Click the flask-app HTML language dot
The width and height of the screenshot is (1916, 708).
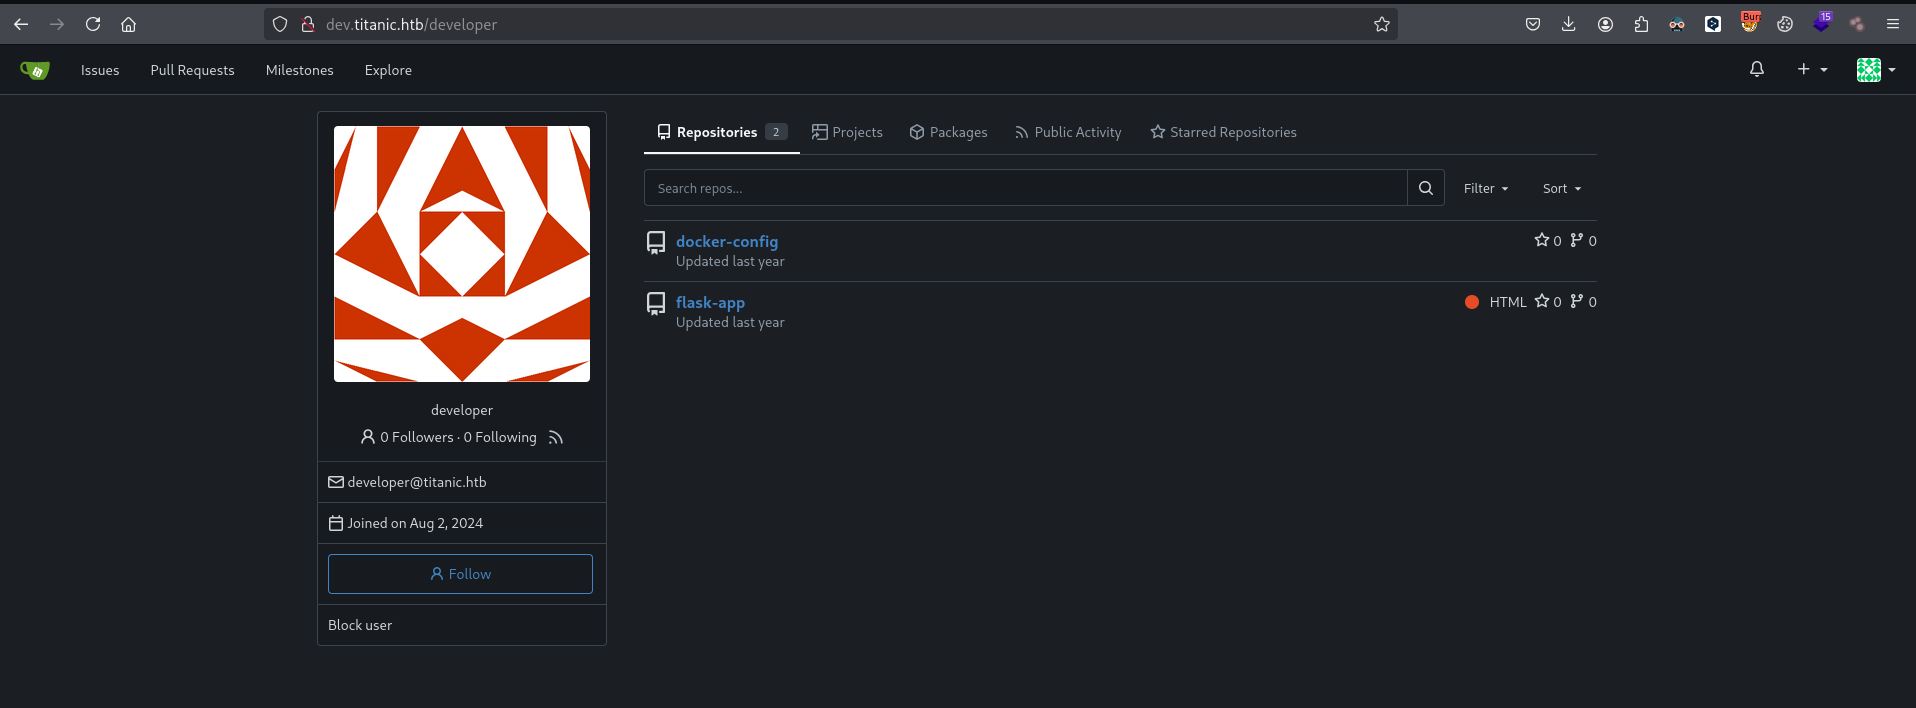pyautogui.click(x=1471, y=302)
